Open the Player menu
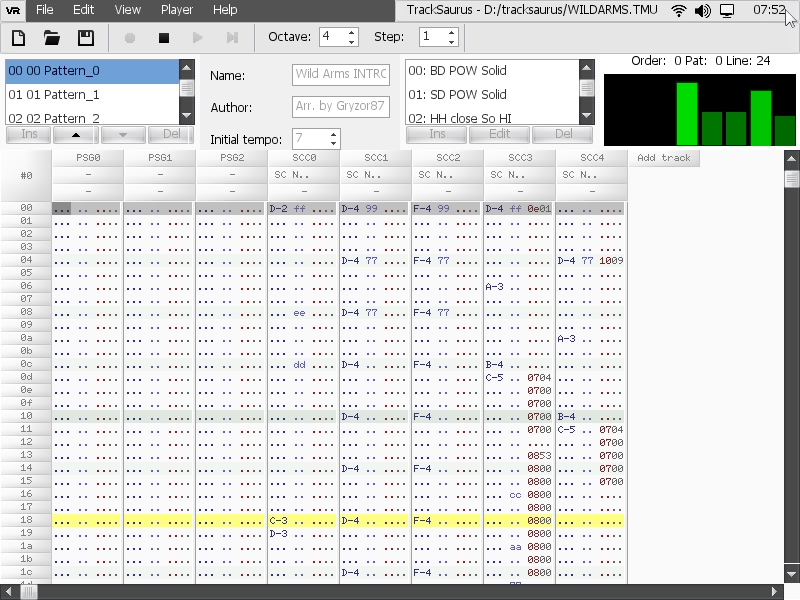 177,10
